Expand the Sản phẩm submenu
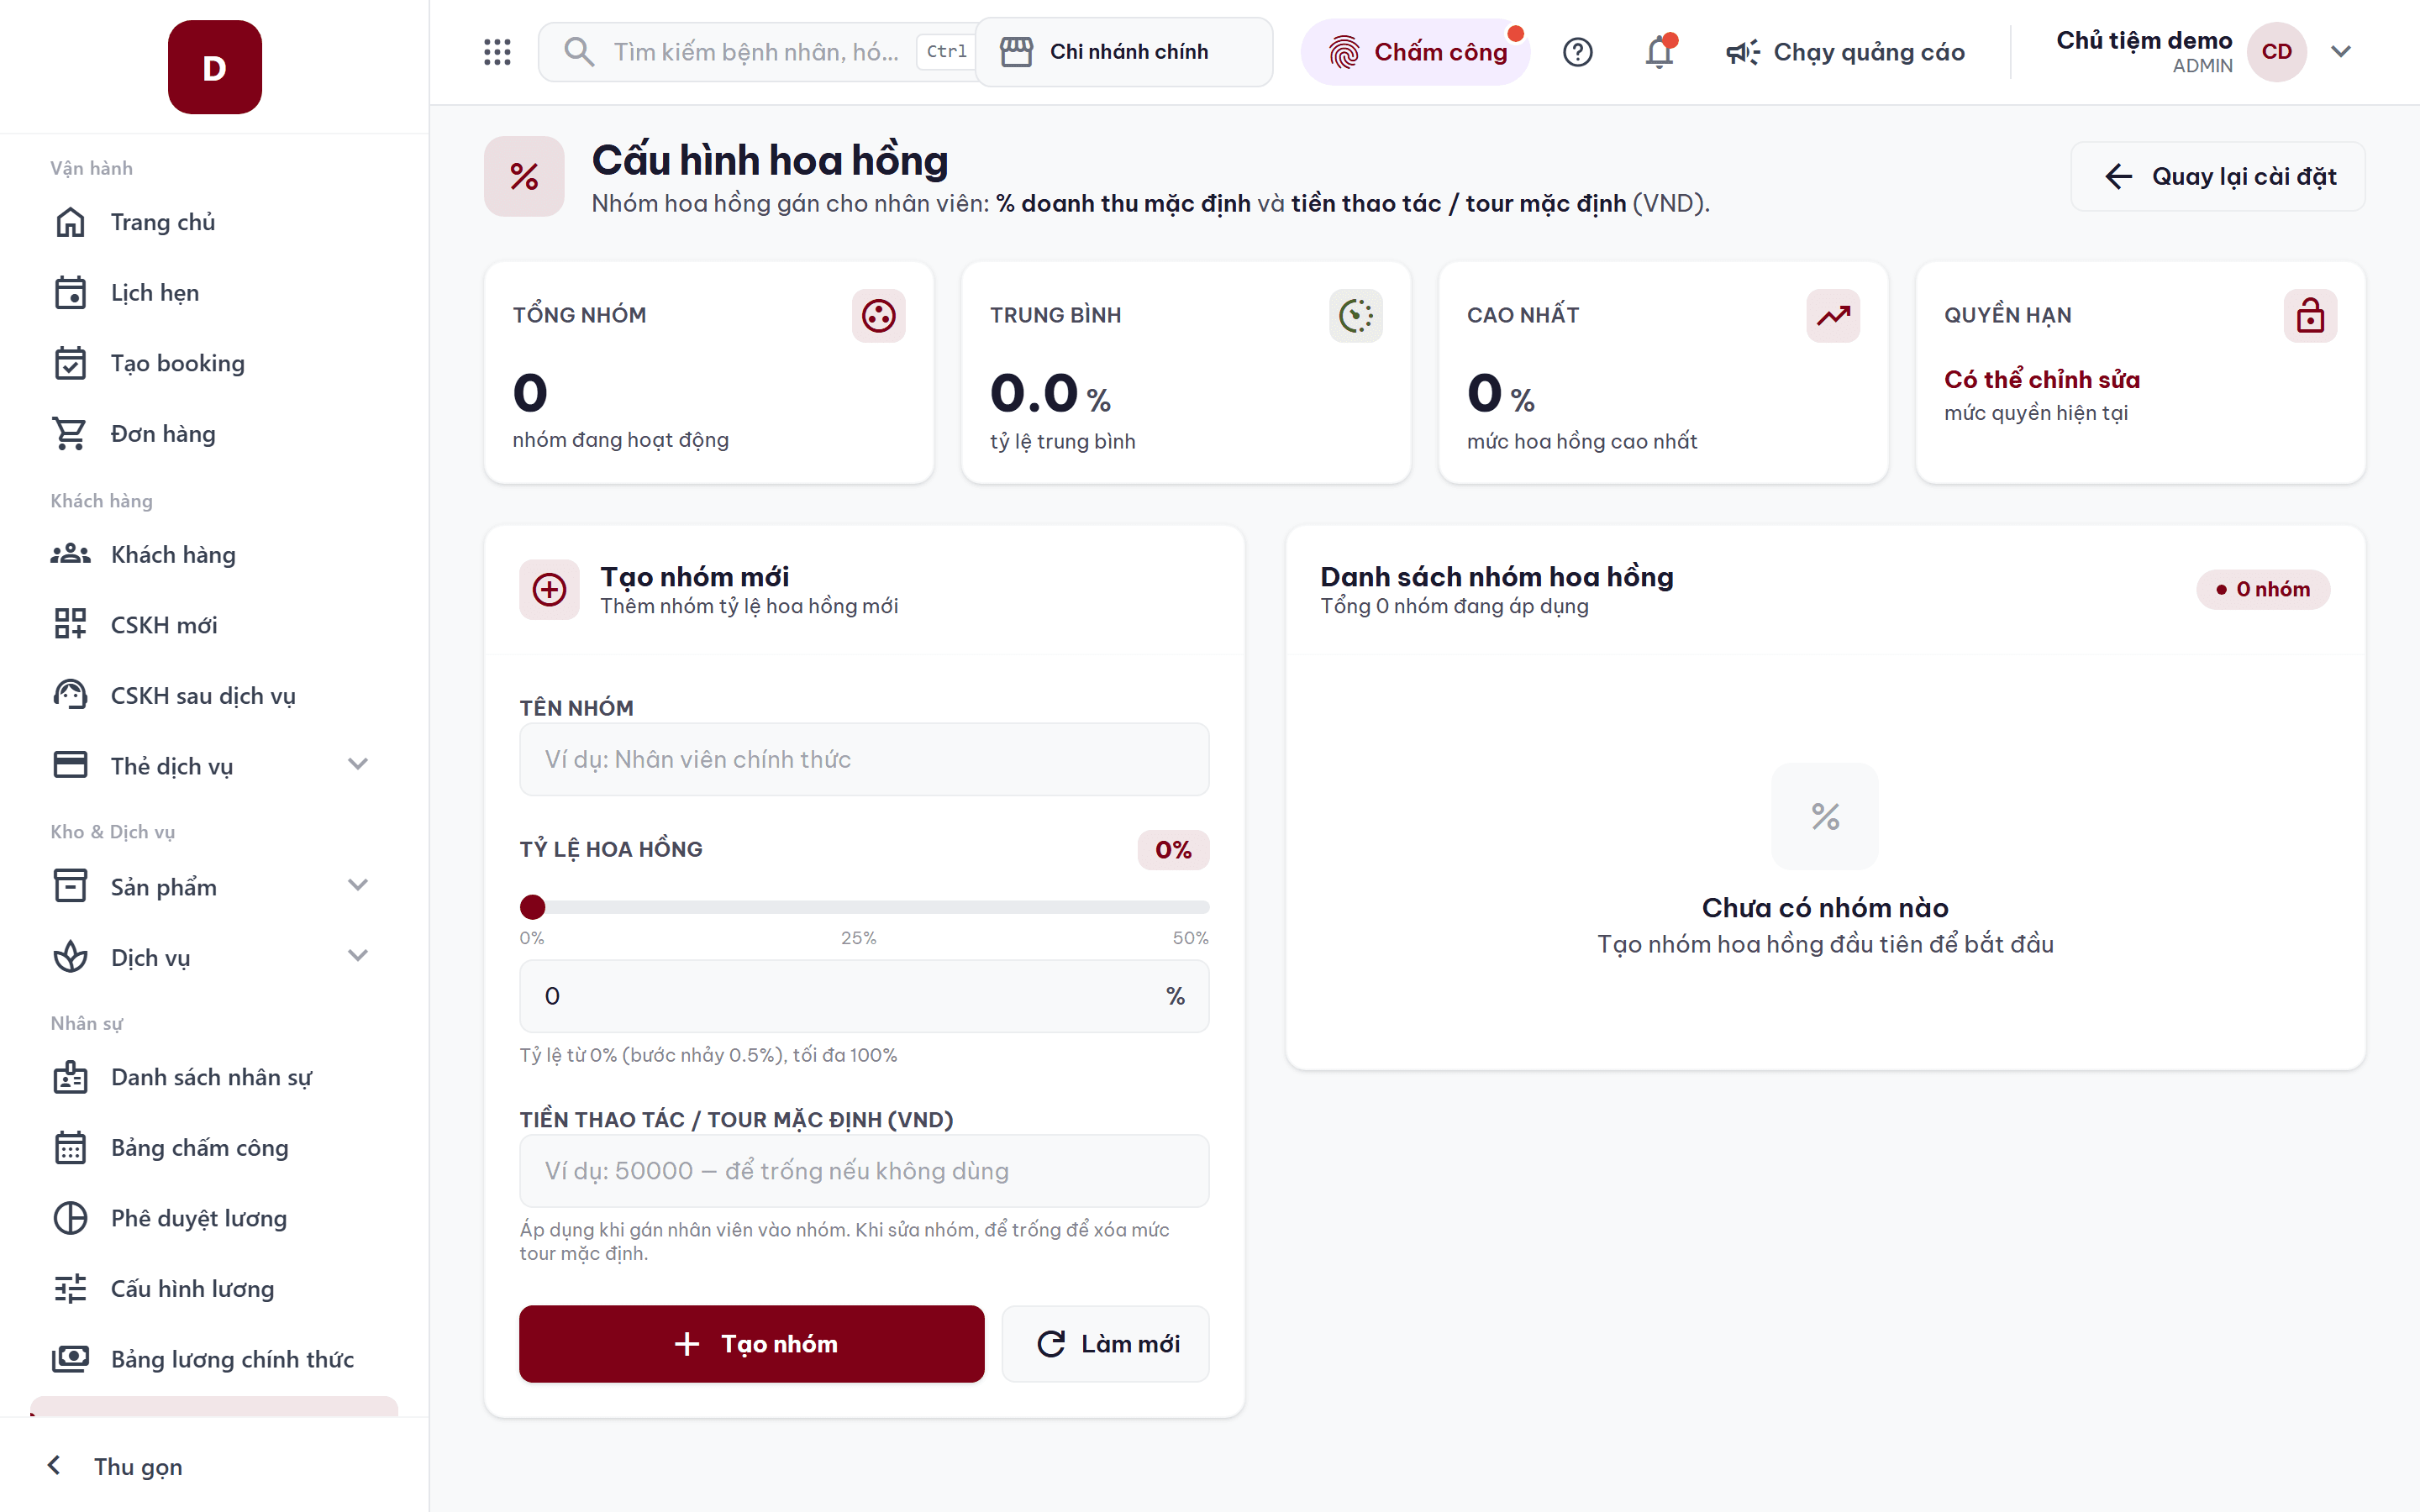Image resolution: width=2420 pixels, height=1512 pixels. pos(358,886)
